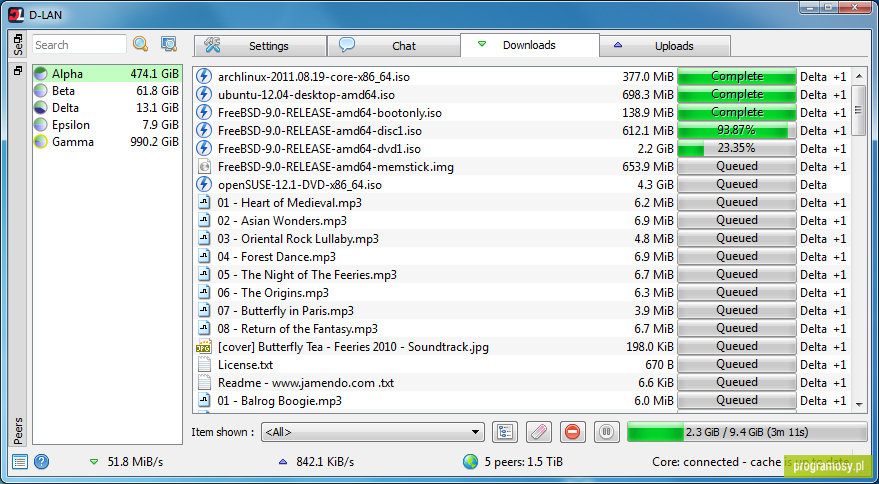This screenshot has width=879, height=484.
Task: Click the Beta peer sphere icon
Action: point(40,91)
